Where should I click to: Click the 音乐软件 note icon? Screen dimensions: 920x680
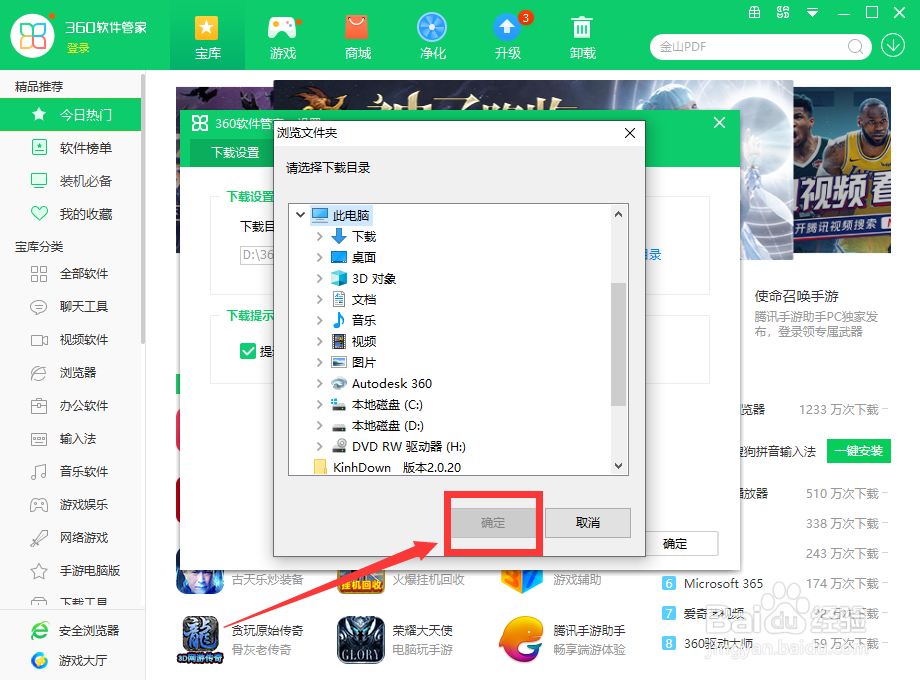coord(39,472)
